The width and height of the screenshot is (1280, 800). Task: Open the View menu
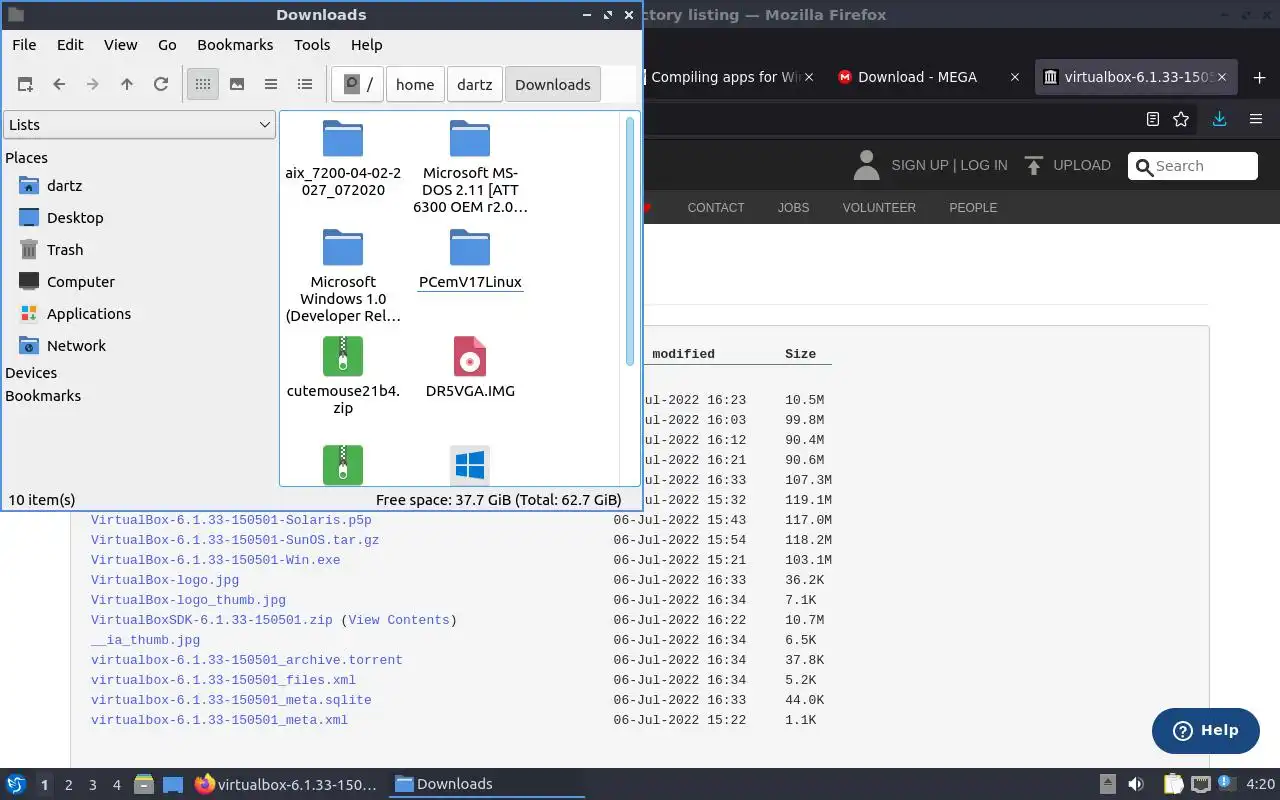[x=121, y=45]
